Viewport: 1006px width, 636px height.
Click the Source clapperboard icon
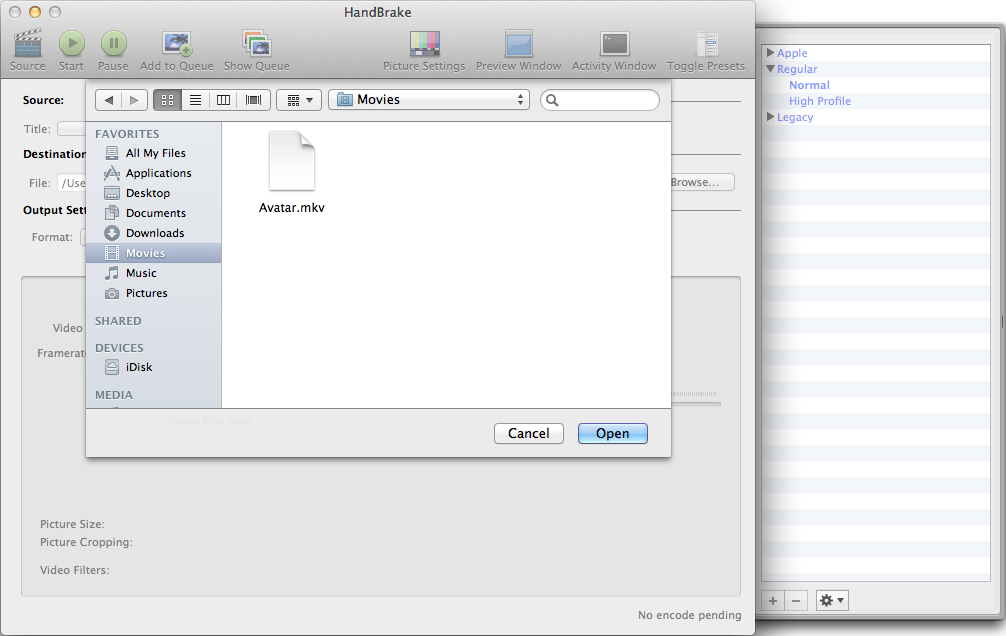pyautogui.click(x=28, y=45)
